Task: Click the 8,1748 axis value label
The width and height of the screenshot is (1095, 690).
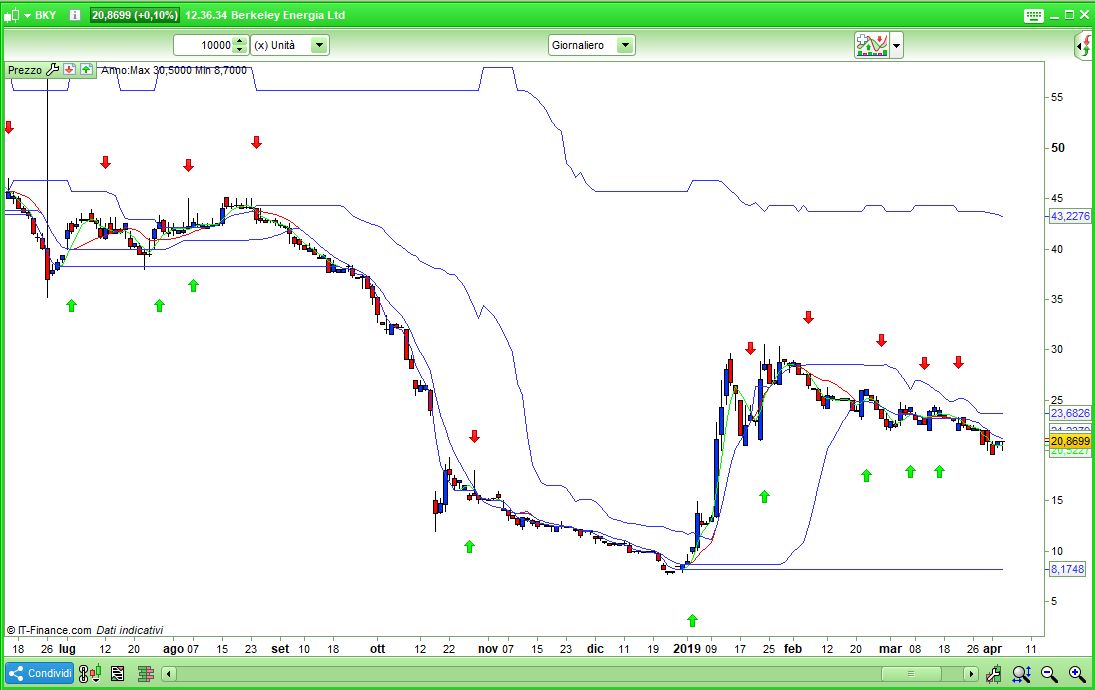Action: (1069, 569)
